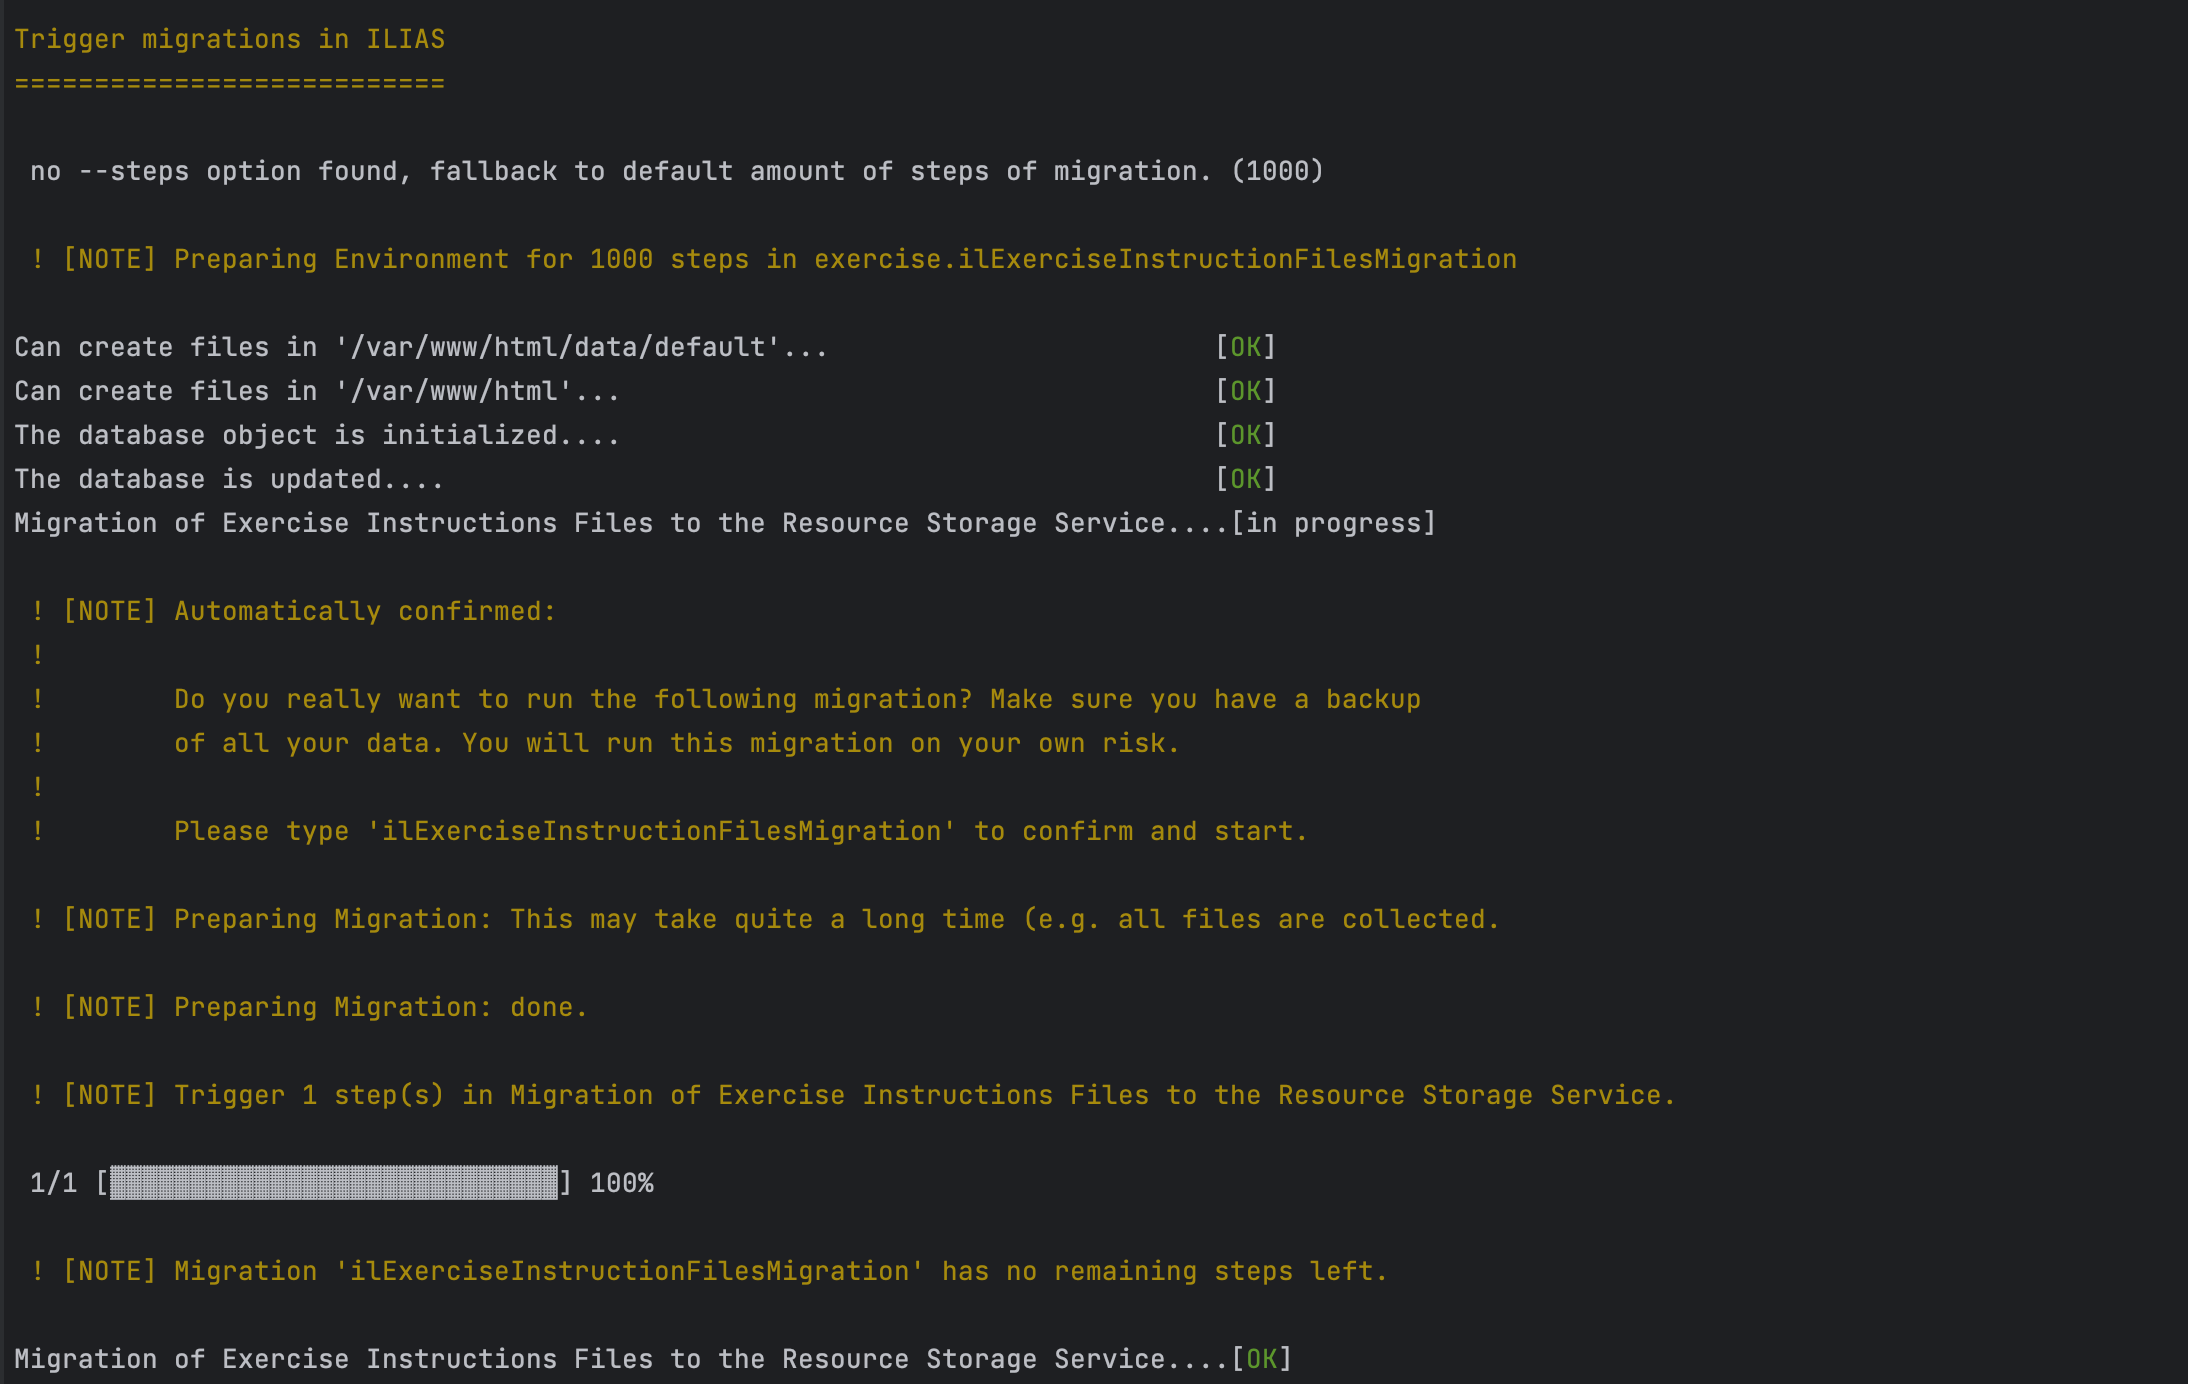2188x1384 pixels.
Task: Click the 'Automatically confirmed:' note line
Action: pyautogui.click(x=364, y=611)
